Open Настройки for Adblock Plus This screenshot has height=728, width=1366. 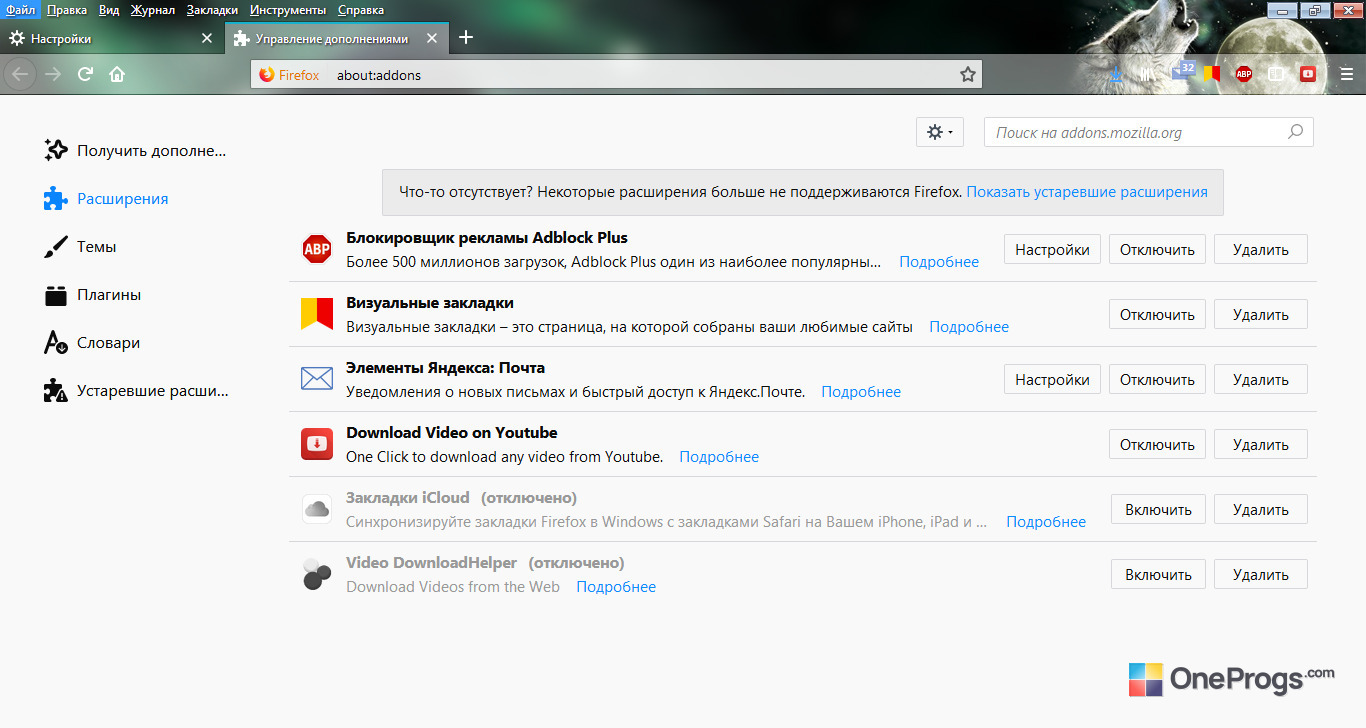(1052, 249)
